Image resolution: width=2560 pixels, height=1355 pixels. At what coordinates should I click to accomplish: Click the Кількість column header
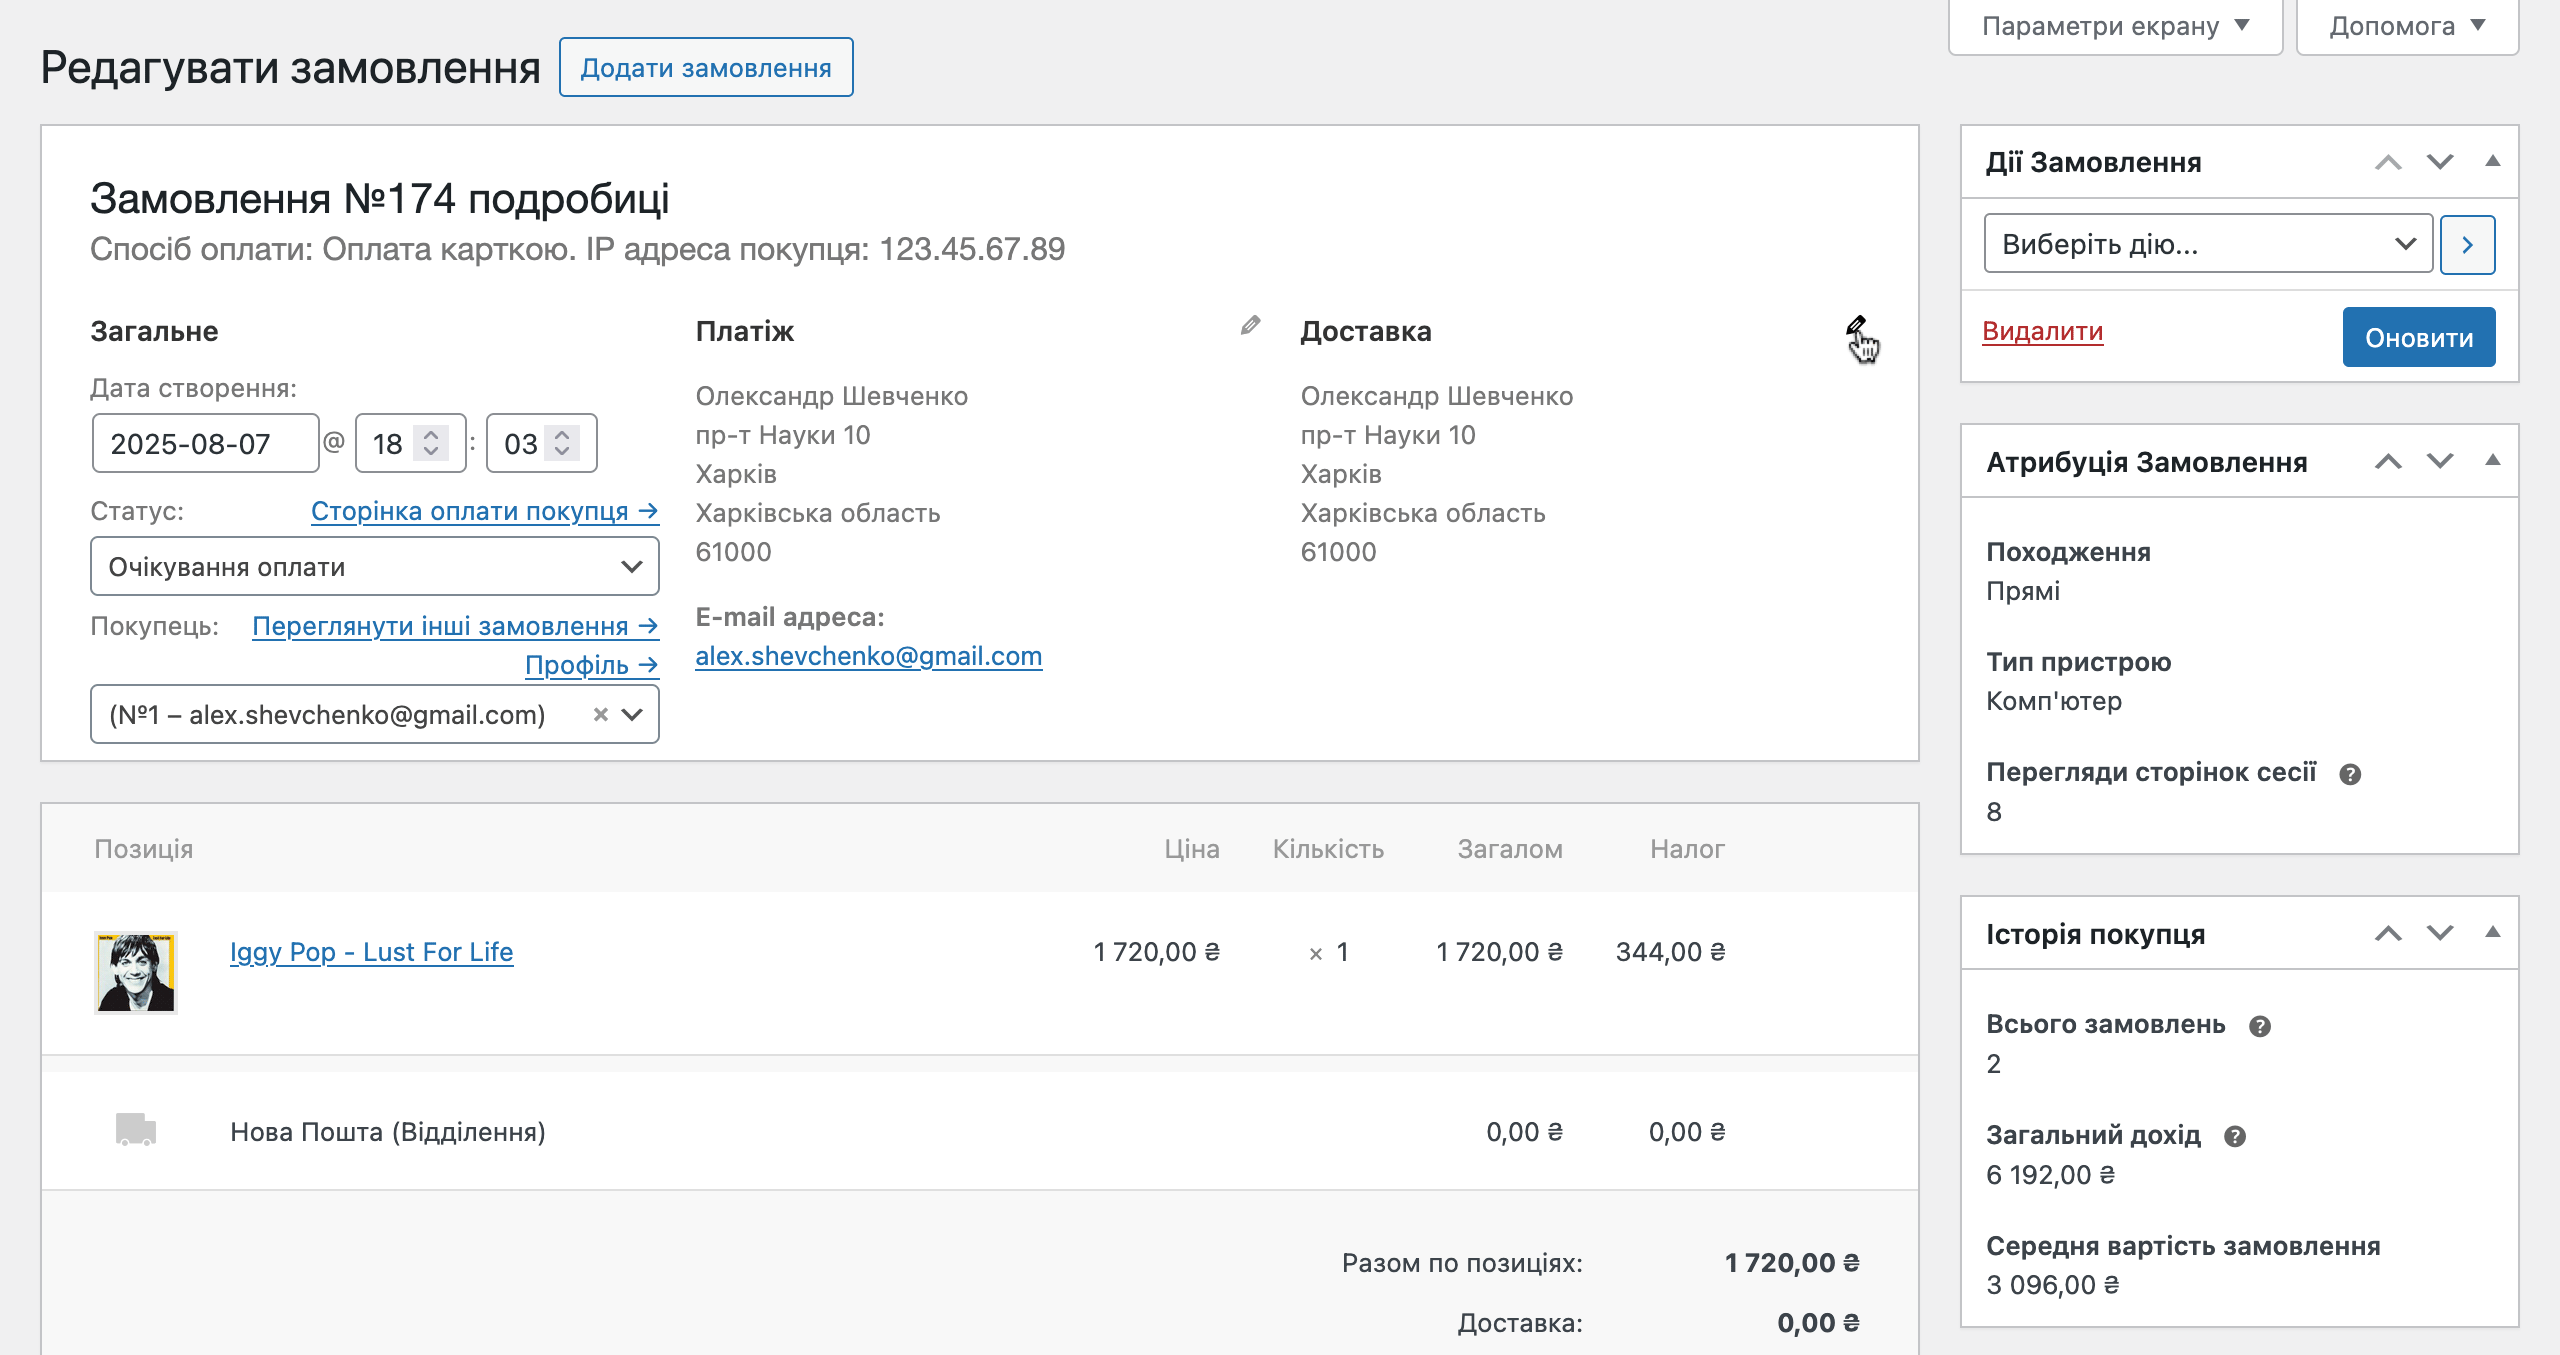pyautogui.click(x=1328, y=849)
